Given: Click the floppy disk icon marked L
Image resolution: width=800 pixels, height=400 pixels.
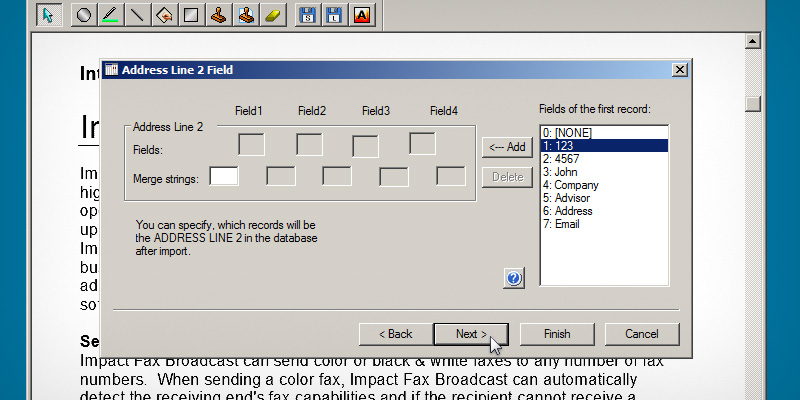Looking at the screenshot, I should [335, 15].
